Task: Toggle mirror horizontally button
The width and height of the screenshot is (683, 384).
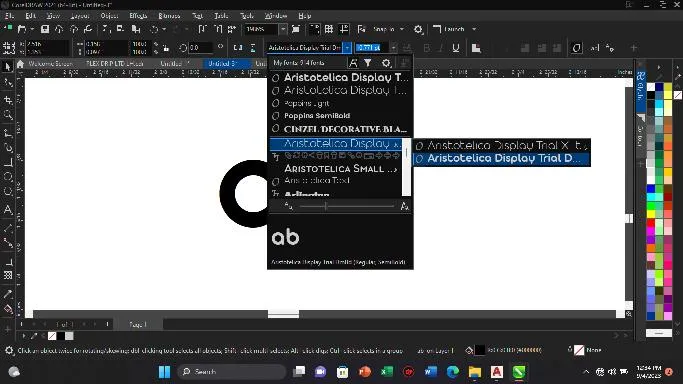Action: (238, 48)
